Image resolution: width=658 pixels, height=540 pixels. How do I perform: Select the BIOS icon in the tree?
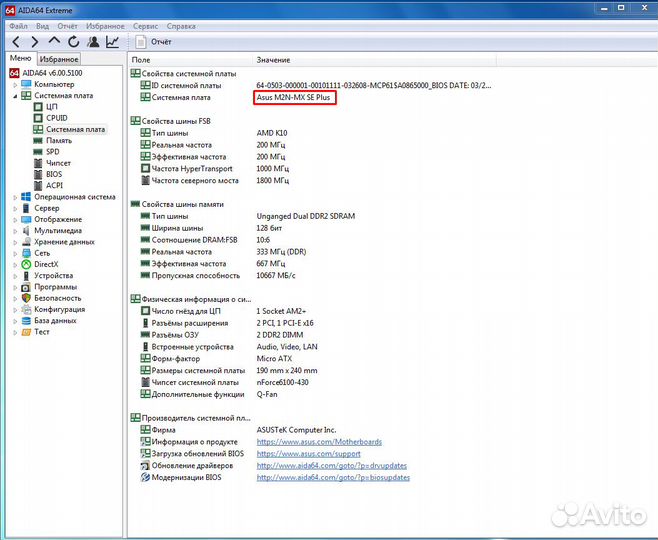click(x=38, y=174)
